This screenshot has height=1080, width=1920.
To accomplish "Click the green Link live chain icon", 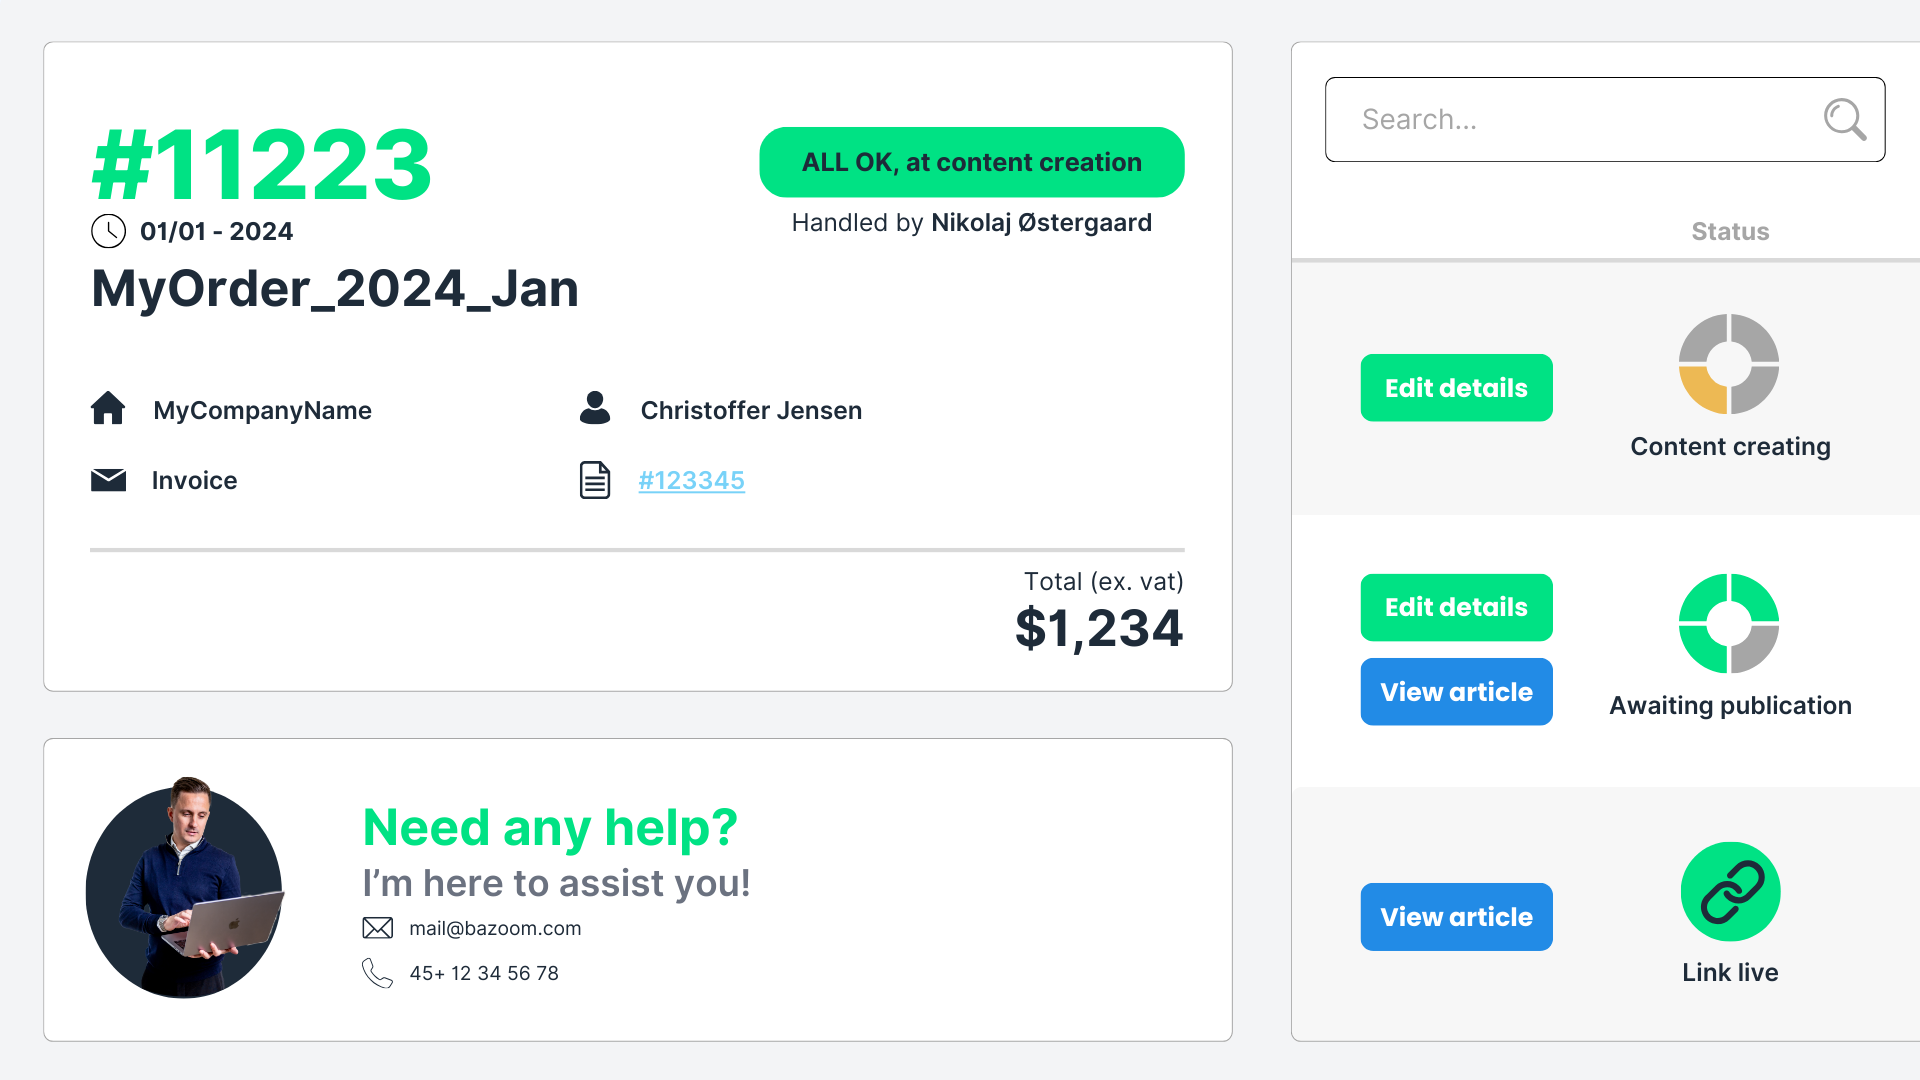I will coord(1731,892).
